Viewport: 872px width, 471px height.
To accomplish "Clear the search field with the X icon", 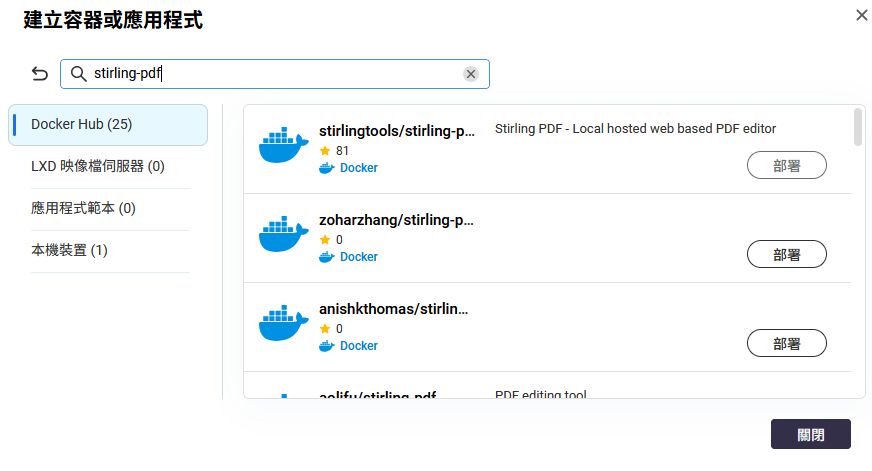I will (x=471, y=74).
